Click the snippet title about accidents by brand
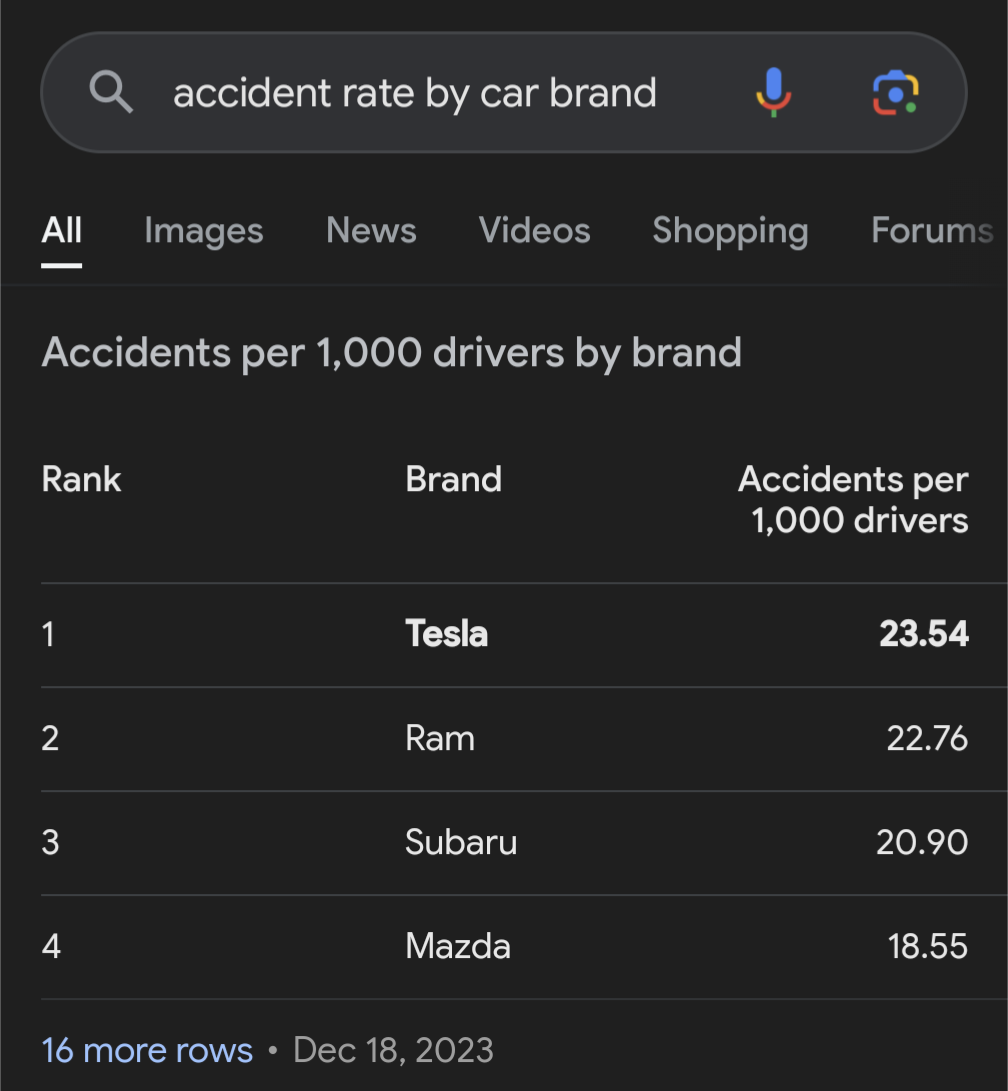 [392, 353]
